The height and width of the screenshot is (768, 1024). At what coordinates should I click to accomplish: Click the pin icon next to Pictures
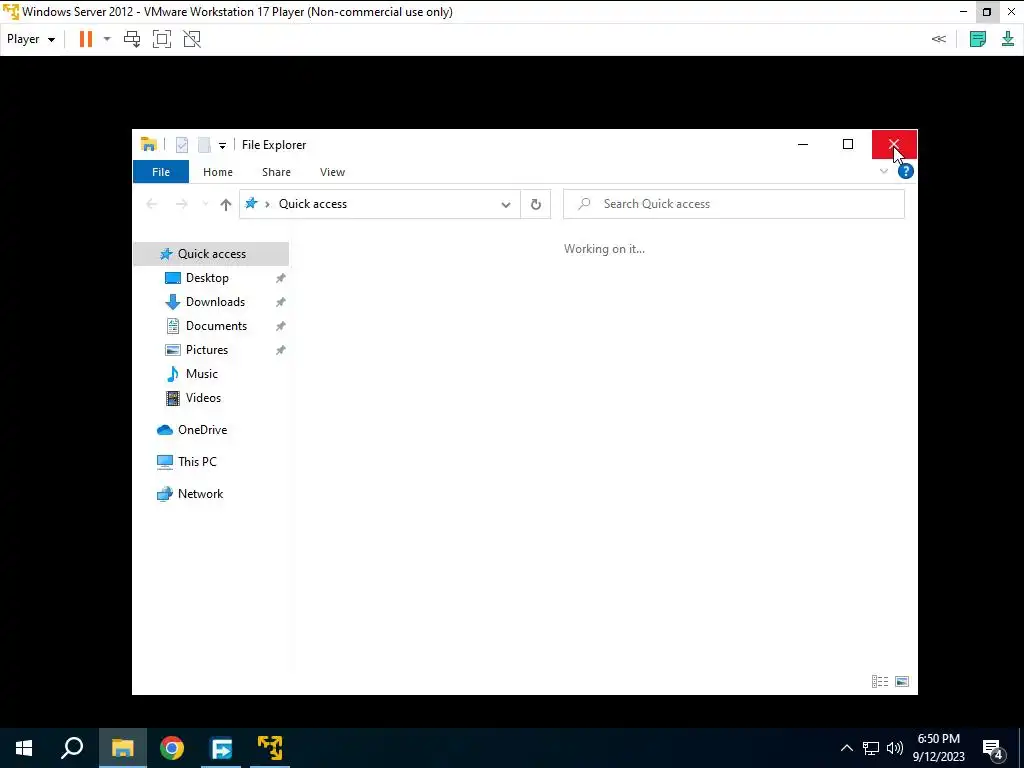point(280,350)
